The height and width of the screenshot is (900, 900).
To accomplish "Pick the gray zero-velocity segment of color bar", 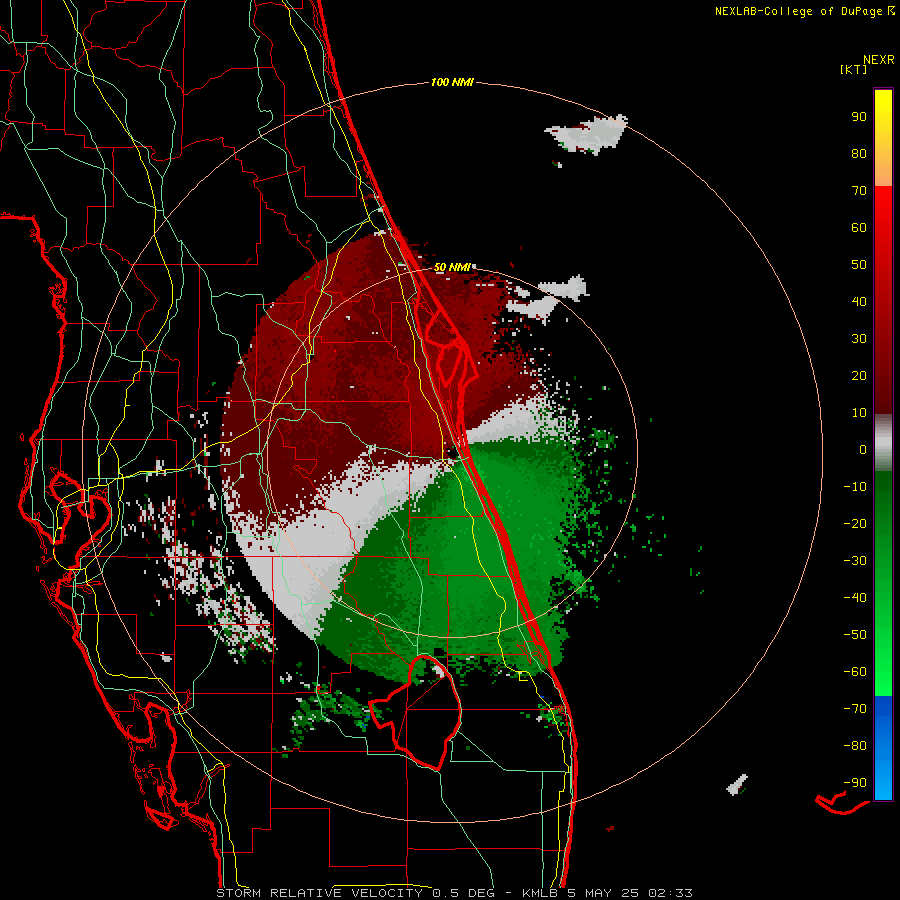I will tap(883, 443).
